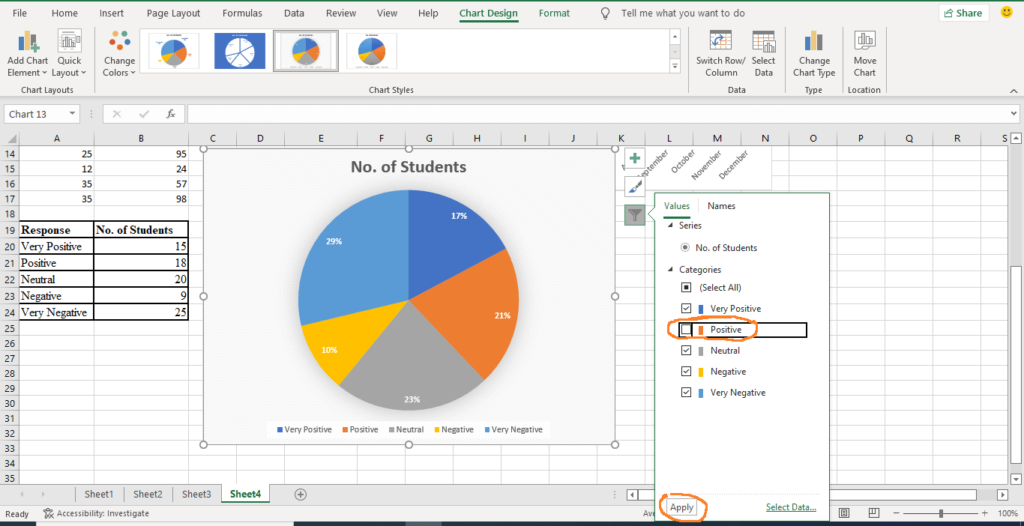The height and width of the screenshot is (526, 1024).
Task: Add a new sheet with plus button
Action: [x=300, y=495]
